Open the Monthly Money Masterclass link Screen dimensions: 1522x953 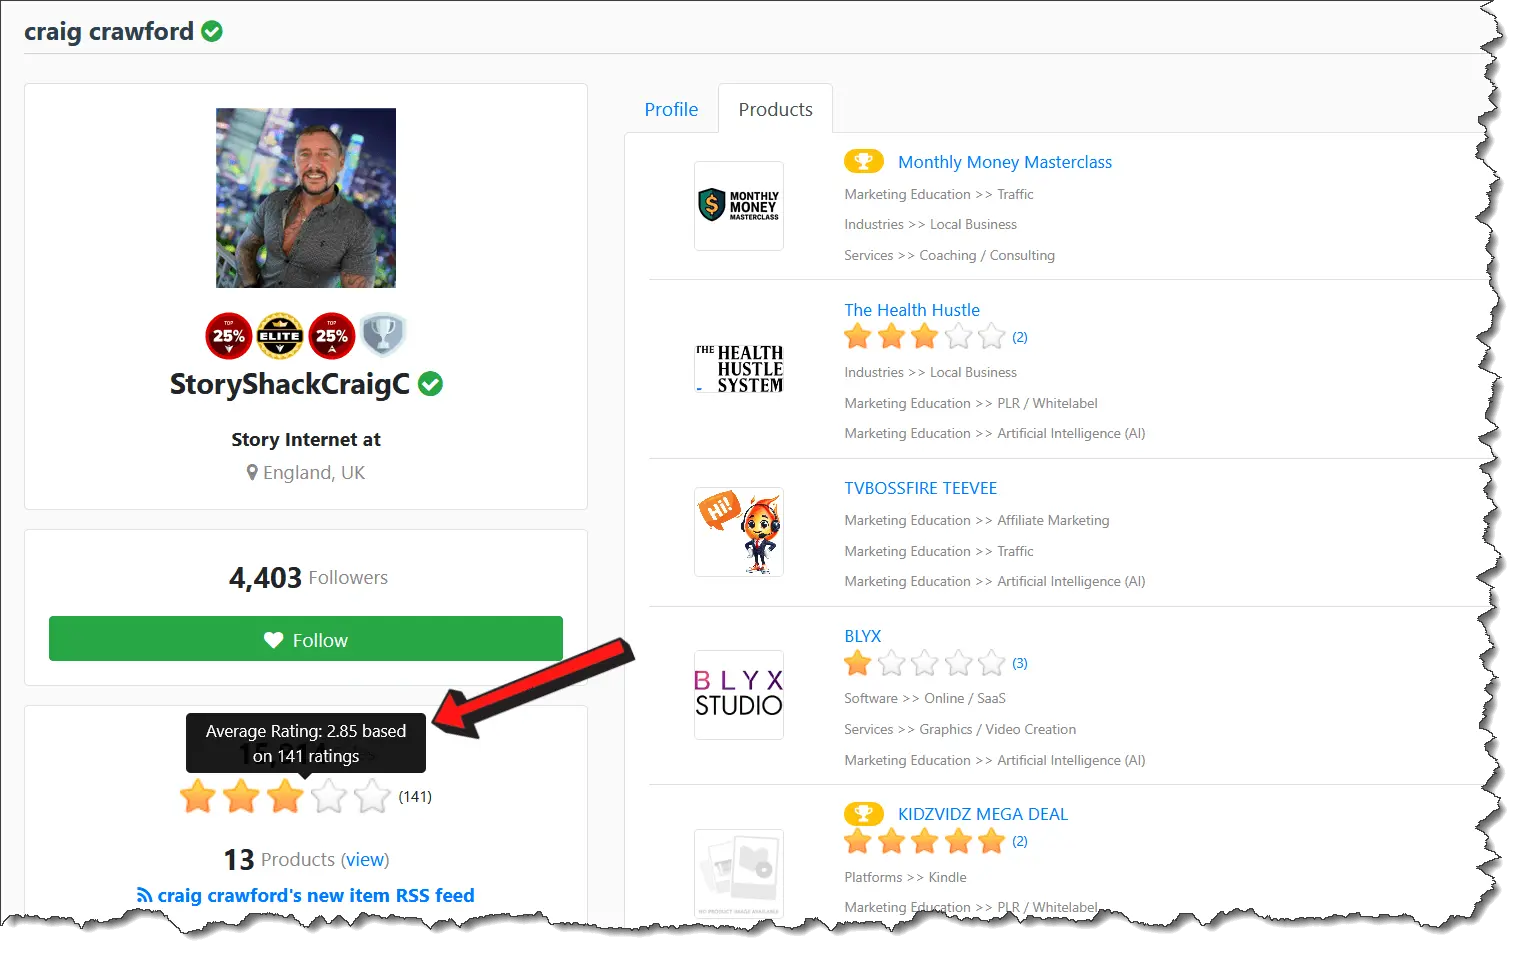click(1005, 162)
